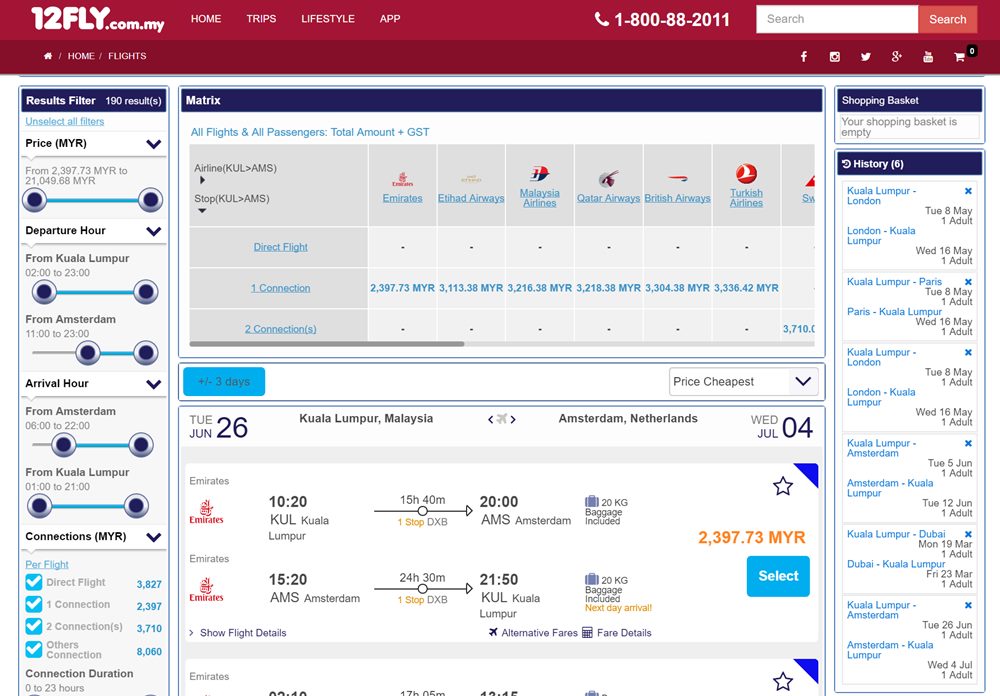The image size is (1000, 696).
Task: Click 2 Connection(s) matrix row link
Action: 280,329
